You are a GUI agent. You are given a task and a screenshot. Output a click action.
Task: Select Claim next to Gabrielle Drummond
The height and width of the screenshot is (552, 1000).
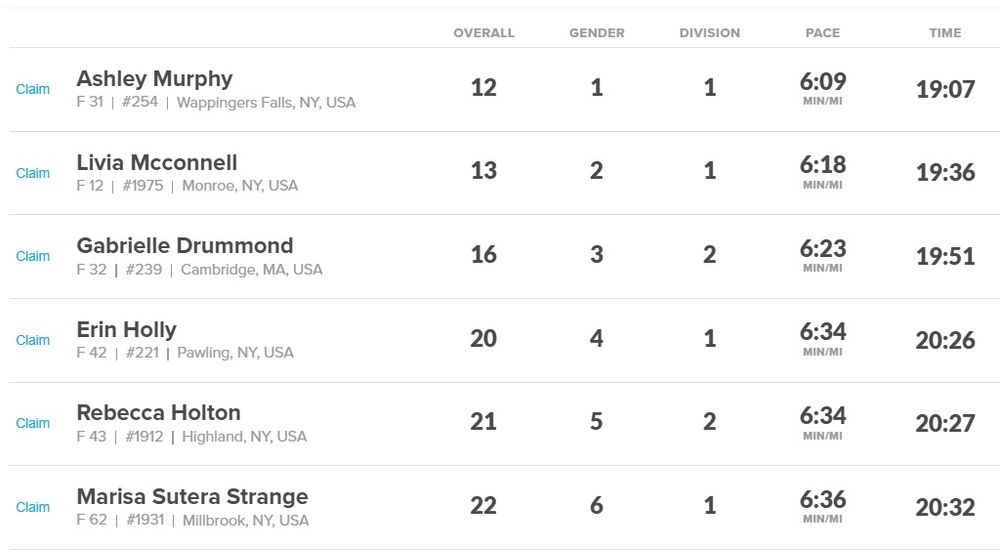tap(33, 256)
